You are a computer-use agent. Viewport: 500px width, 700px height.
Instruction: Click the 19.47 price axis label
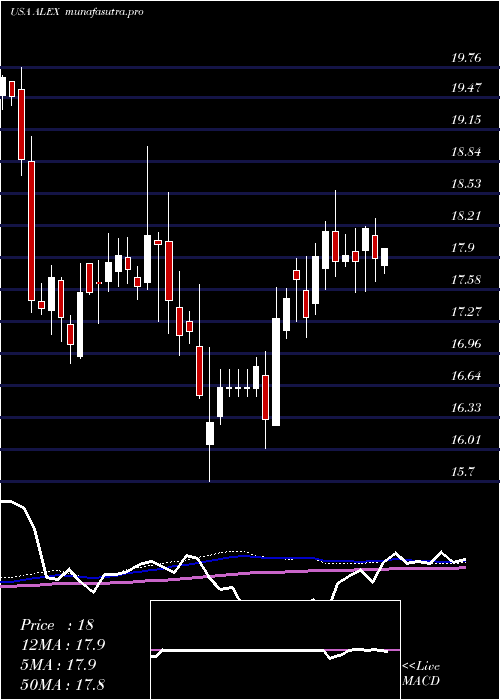pos(467,88)
